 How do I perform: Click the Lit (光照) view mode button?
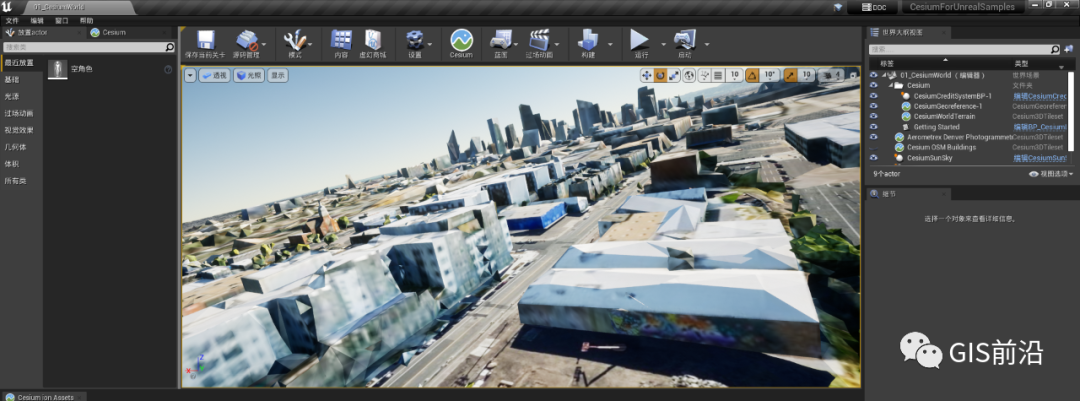click(x=249, y=76)
